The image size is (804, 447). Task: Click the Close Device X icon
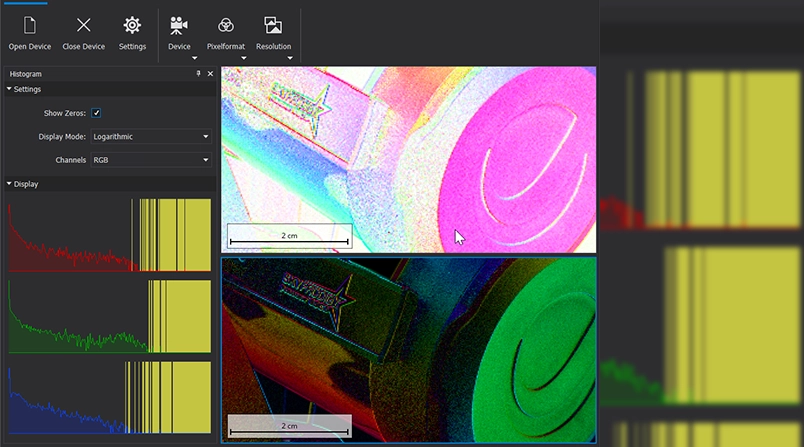pos(84,25)
